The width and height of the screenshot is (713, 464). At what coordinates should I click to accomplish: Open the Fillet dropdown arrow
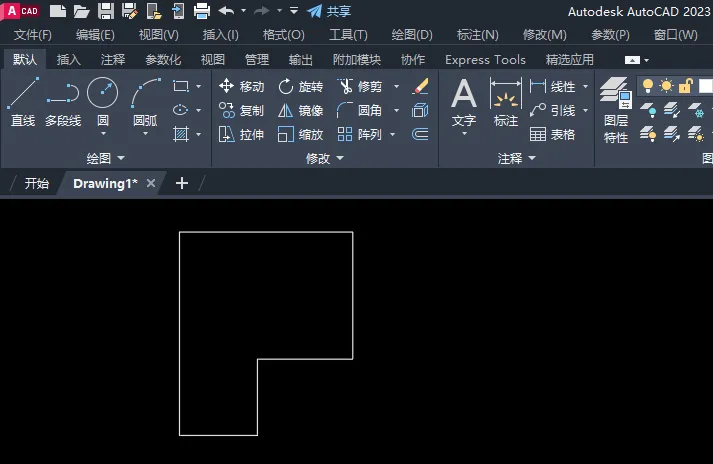(397, 110)
